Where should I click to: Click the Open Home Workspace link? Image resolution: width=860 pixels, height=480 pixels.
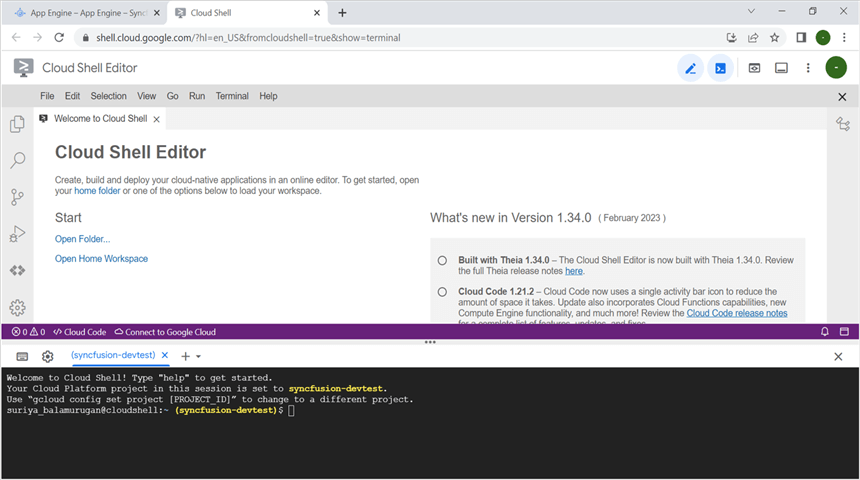click(x=101, y=259)
